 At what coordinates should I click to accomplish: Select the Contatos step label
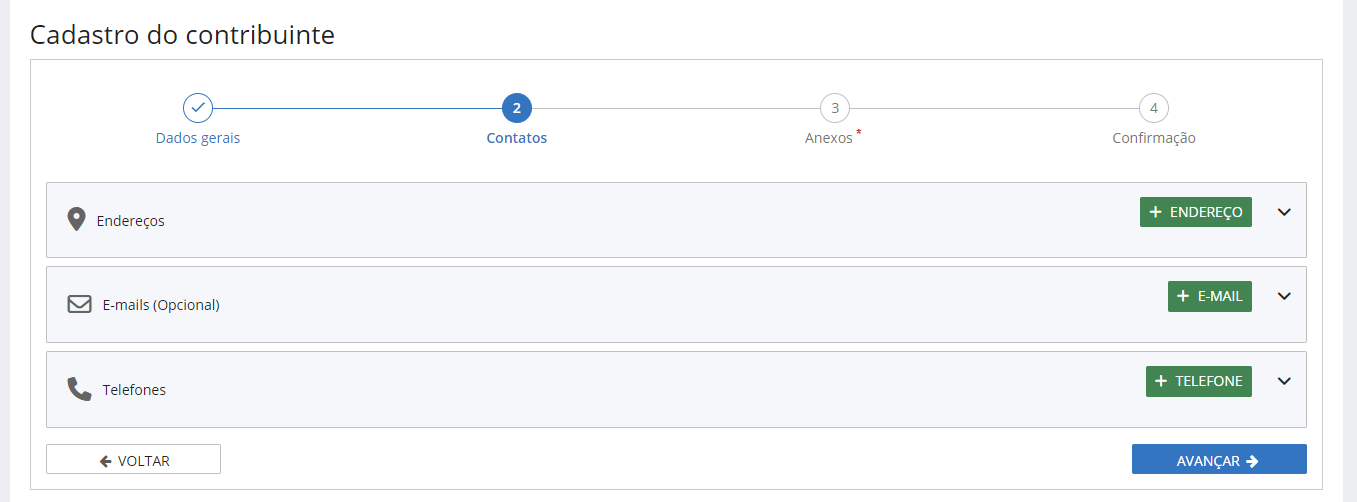[x=517, y=138]
